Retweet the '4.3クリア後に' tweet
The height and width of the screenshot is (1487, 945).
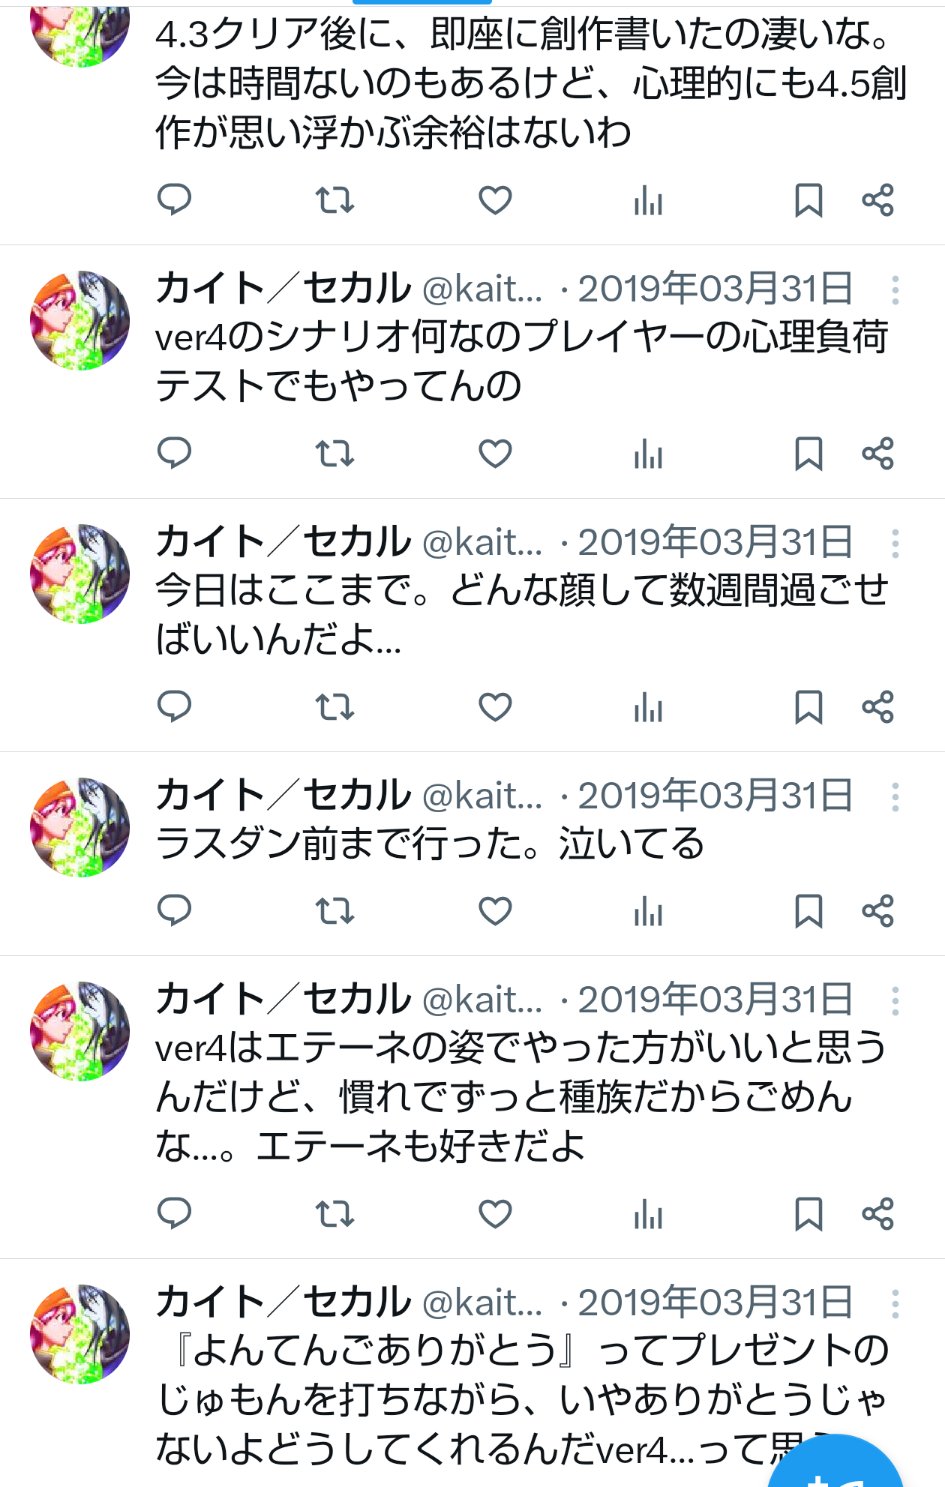[x=335, y=200]
